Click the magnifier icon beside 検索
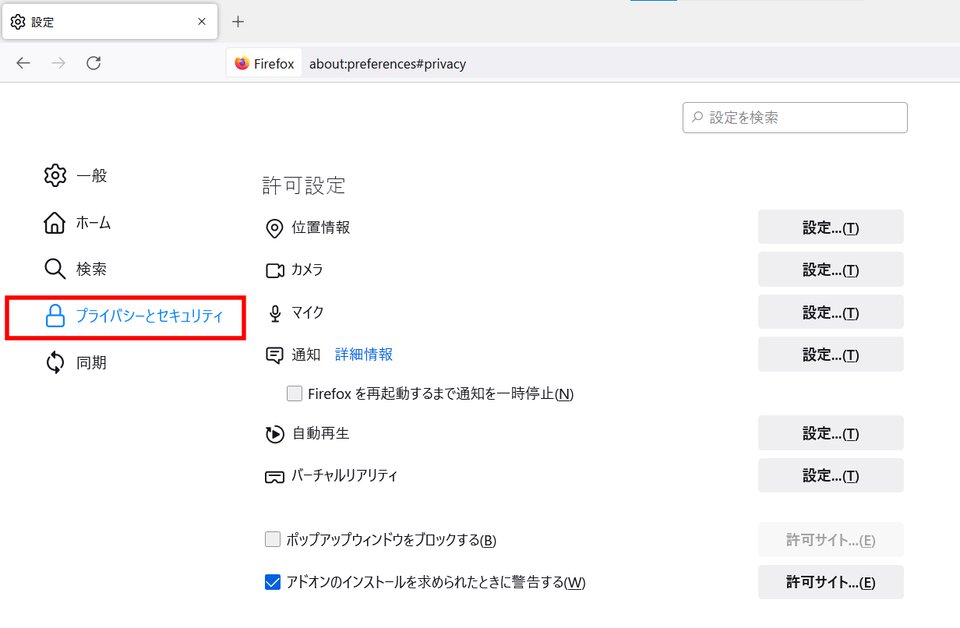Screen dimensions: 960x628 55,269
